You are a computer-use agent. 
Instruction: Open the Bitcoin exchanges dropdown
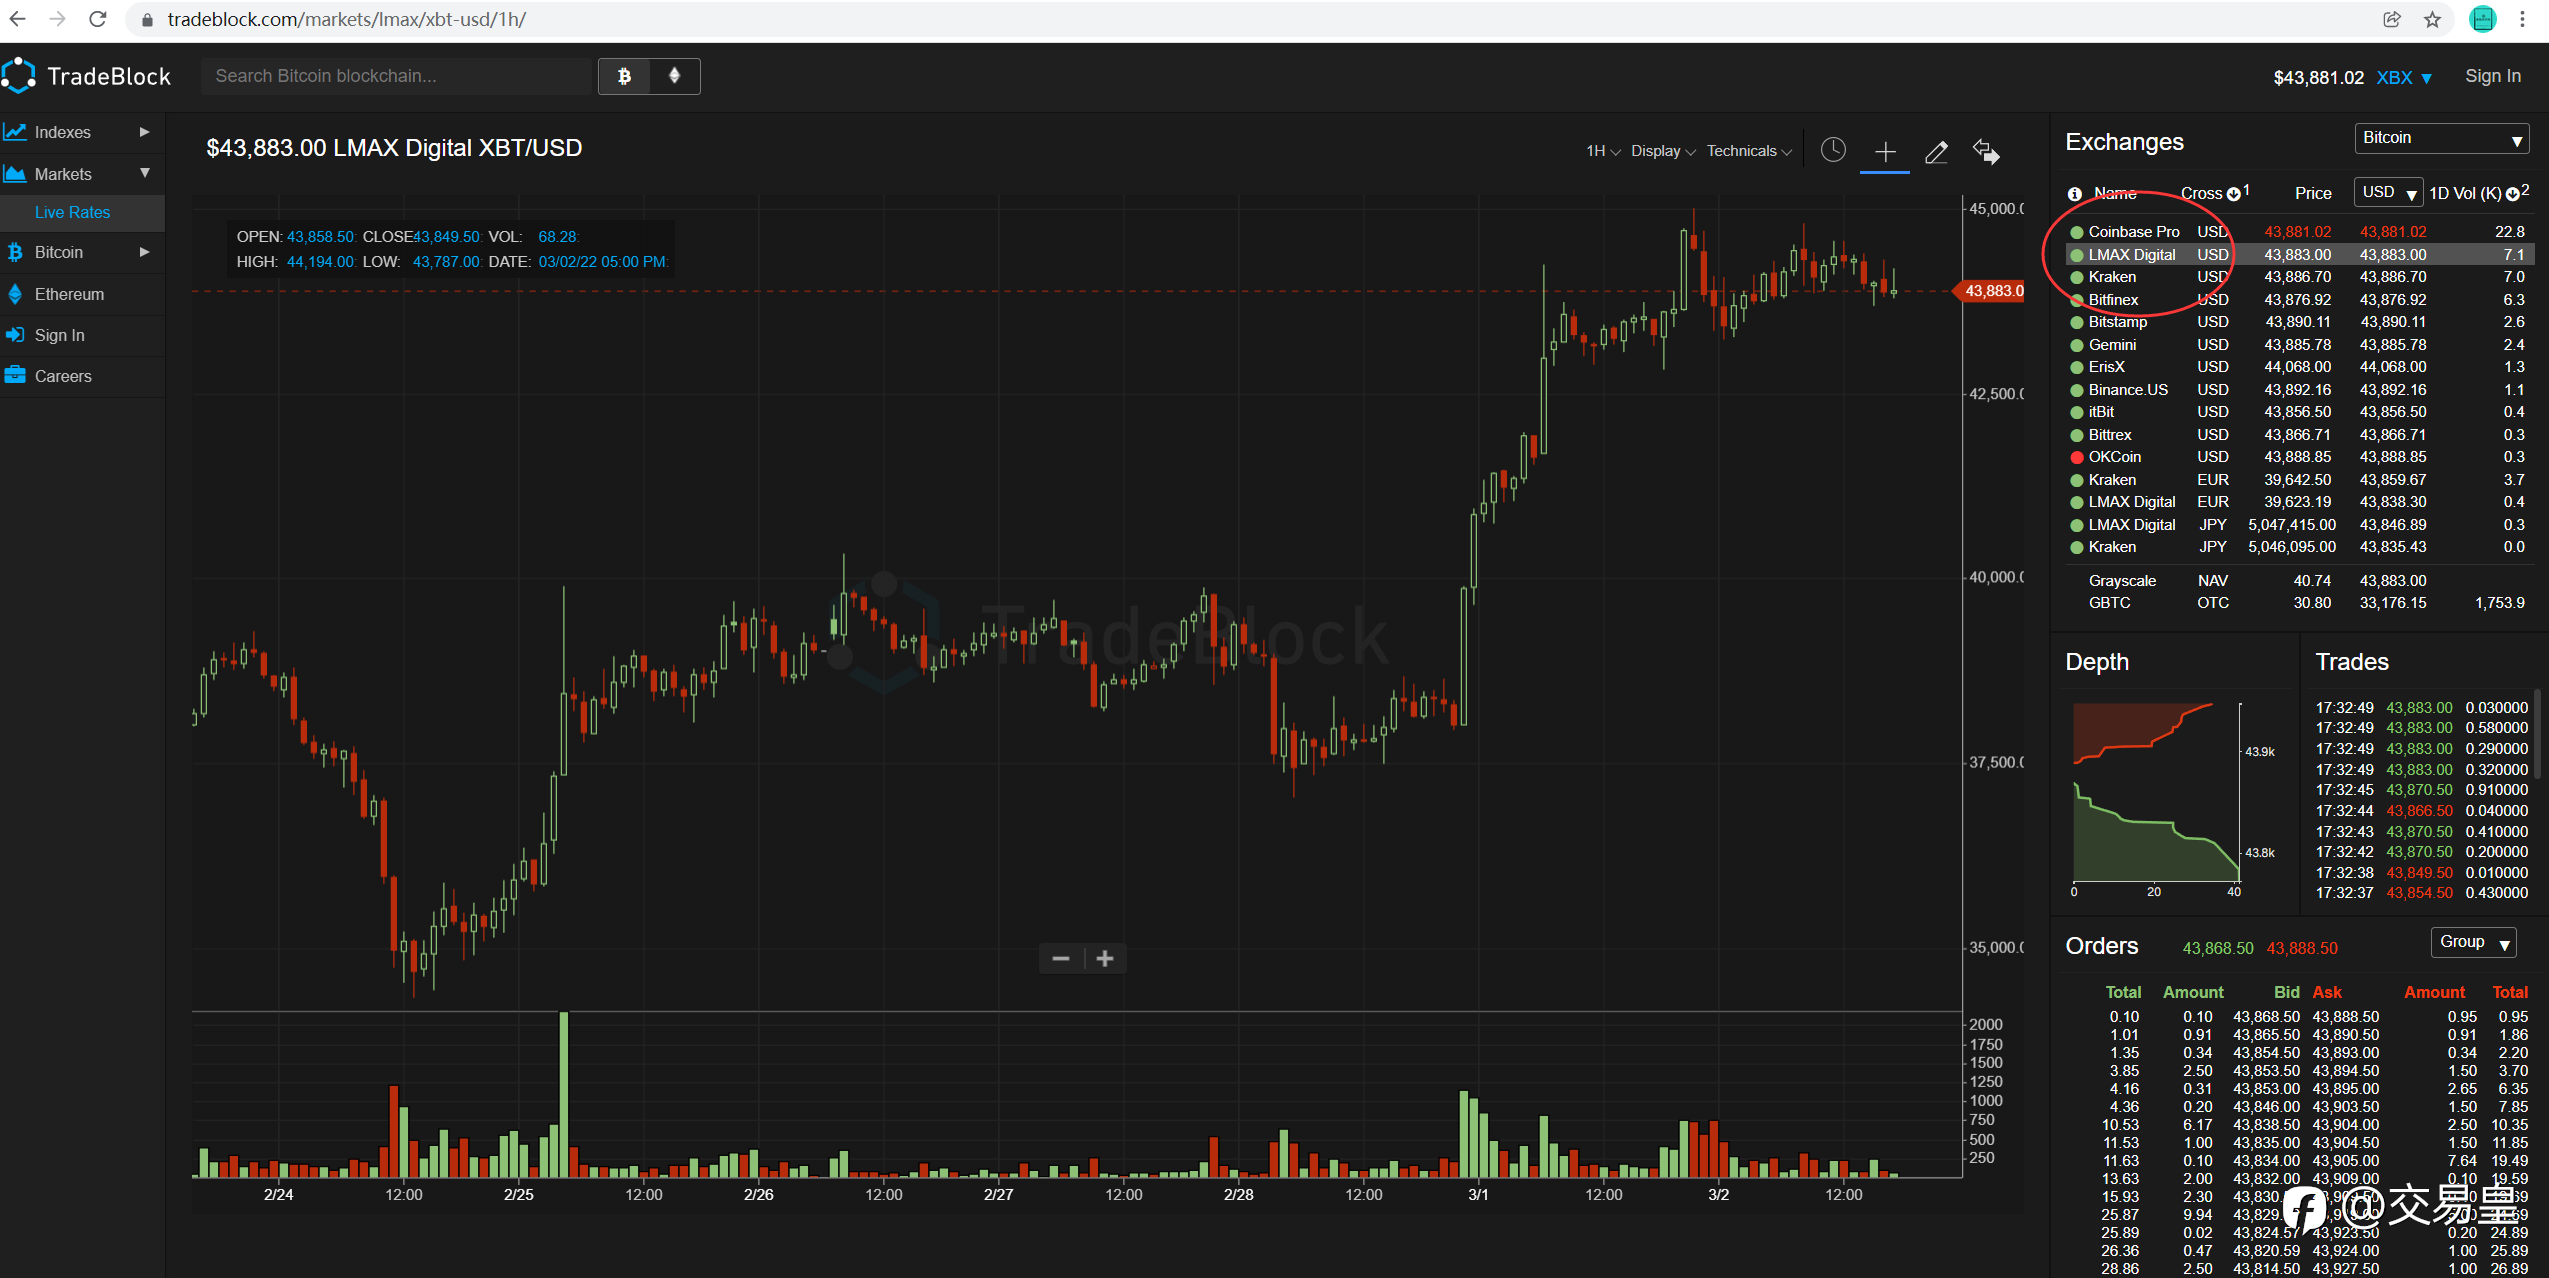(2441, 138)
